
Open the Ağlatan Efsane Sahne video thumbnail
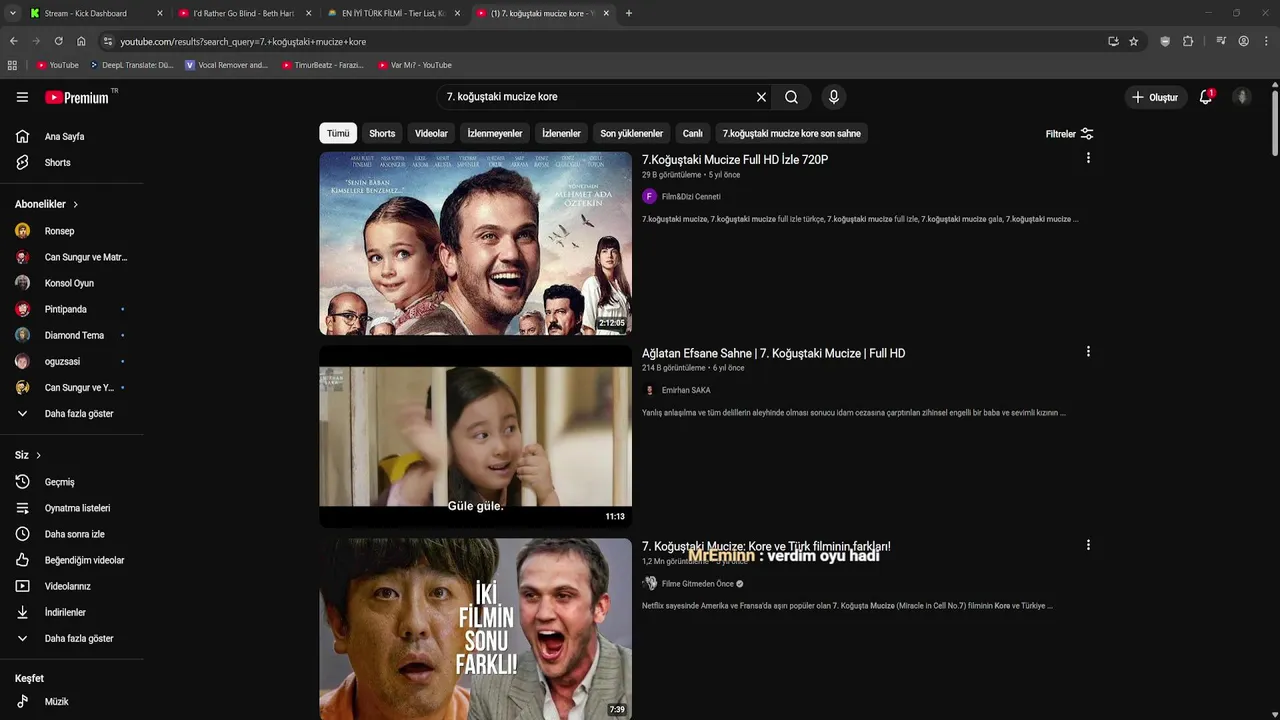476,436
